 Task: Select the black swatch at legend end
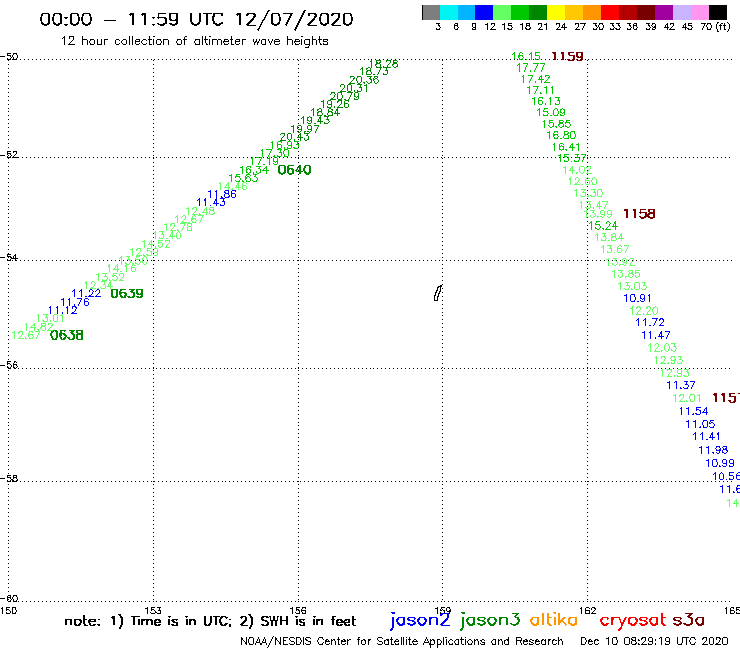coord(717,13)
